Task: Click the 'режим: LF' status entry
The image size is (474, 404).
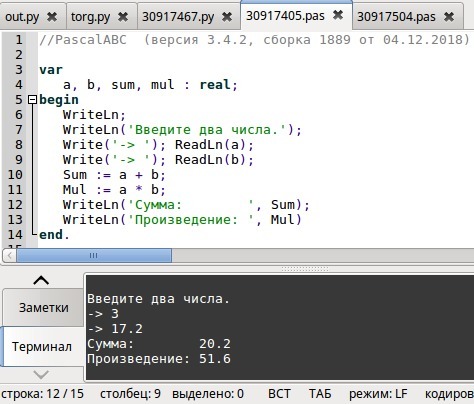Action: point(378,394)
